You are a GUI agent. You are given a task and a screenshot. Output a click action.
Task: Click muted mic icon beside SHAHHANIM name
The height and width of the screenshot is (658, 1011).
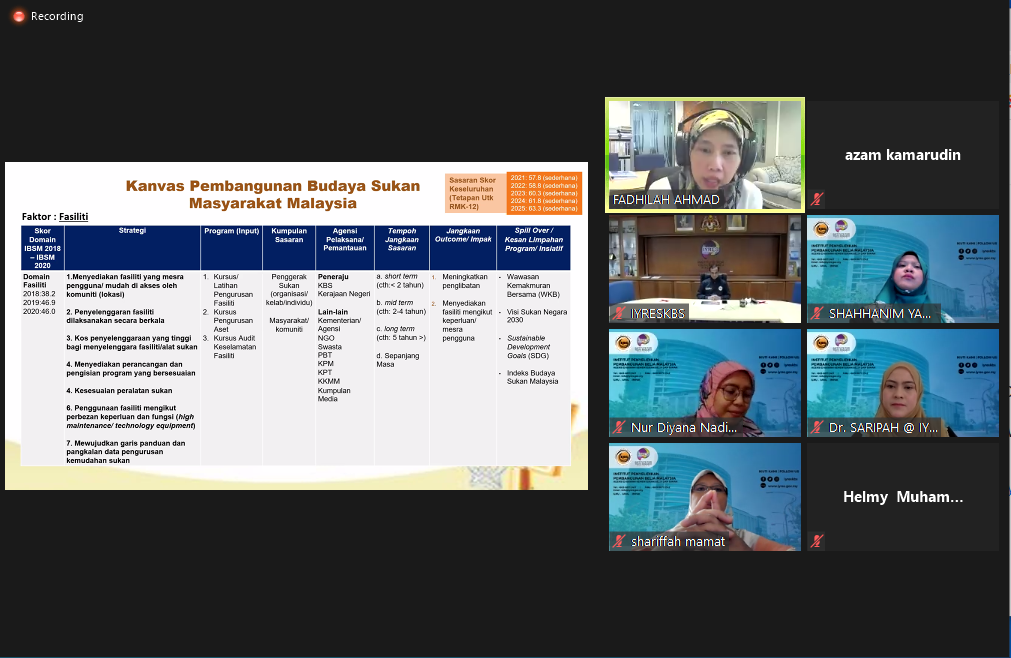tap(818, 313)
